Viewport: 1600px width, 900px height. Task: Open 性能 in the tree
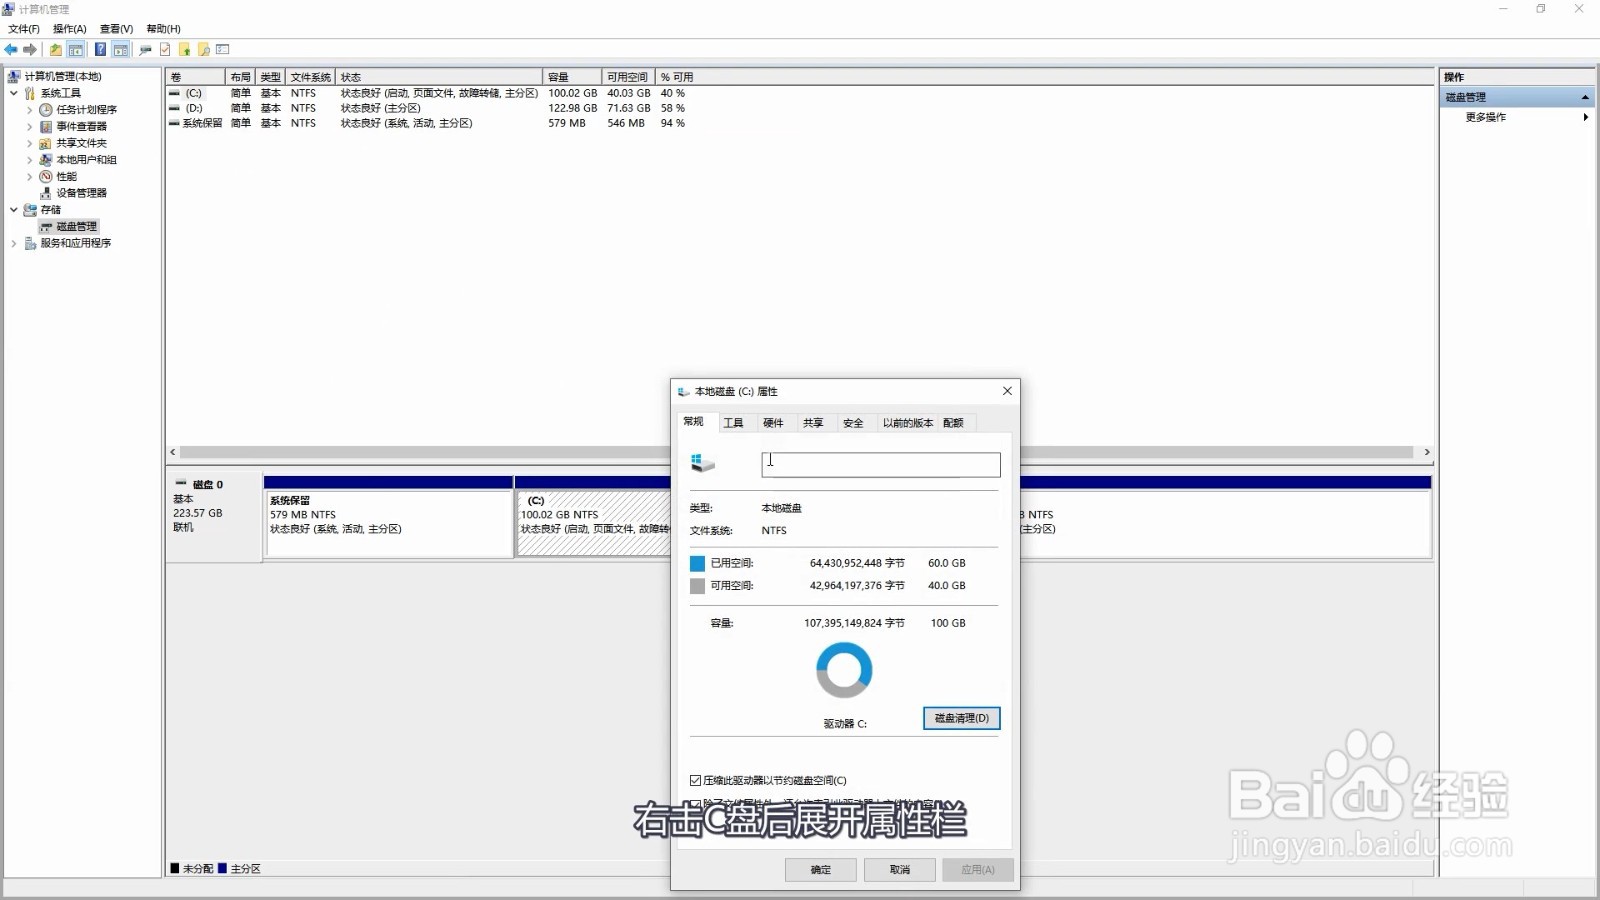pyautogui.click(x=67, y=176)
